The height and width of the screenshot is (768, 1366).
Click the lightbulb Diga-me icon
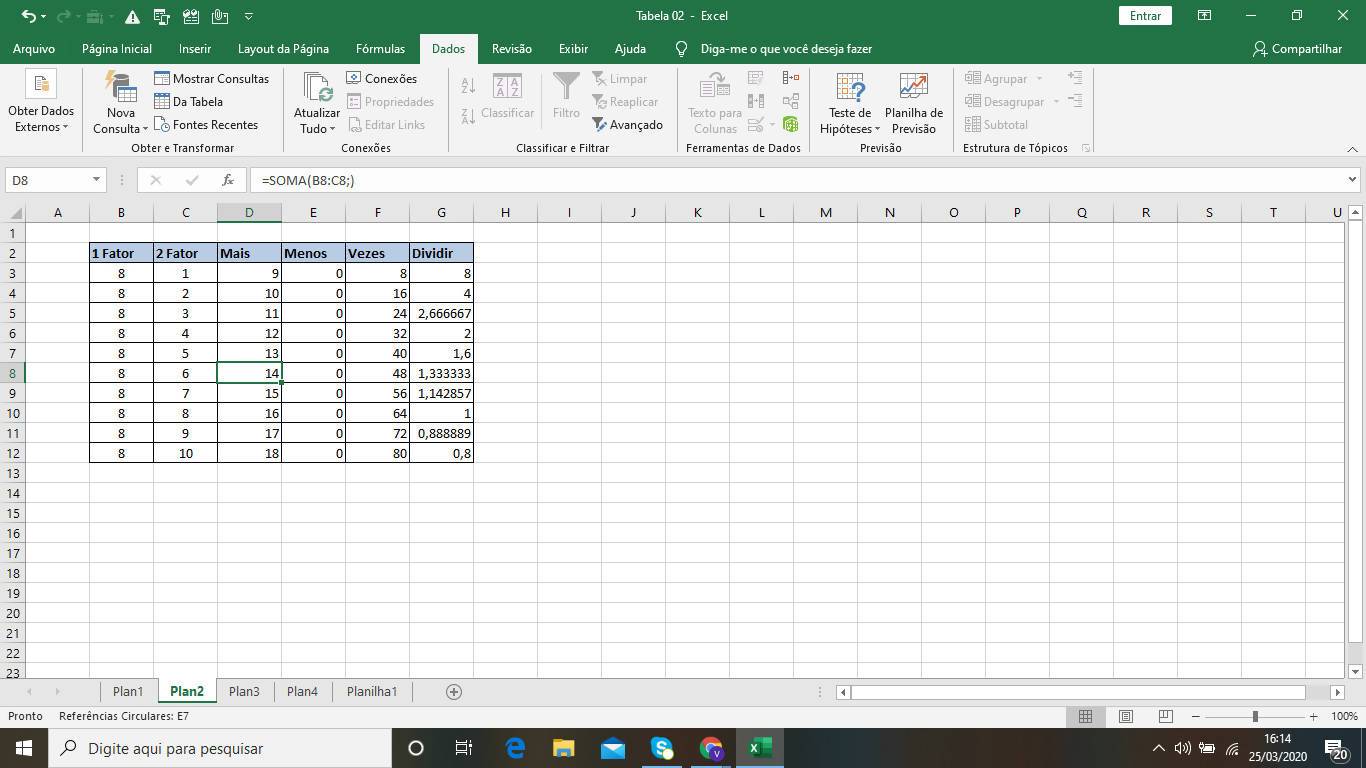point(681,48)
